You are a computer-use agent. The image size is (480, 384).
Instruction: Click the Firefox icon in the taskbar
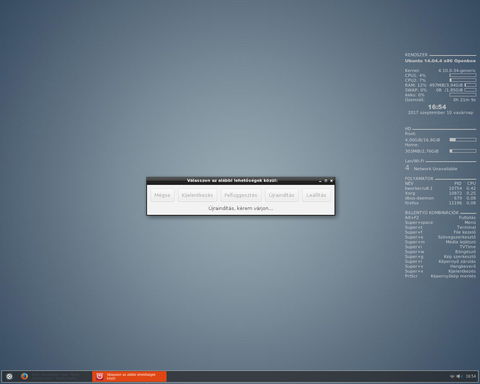(24, 376)
